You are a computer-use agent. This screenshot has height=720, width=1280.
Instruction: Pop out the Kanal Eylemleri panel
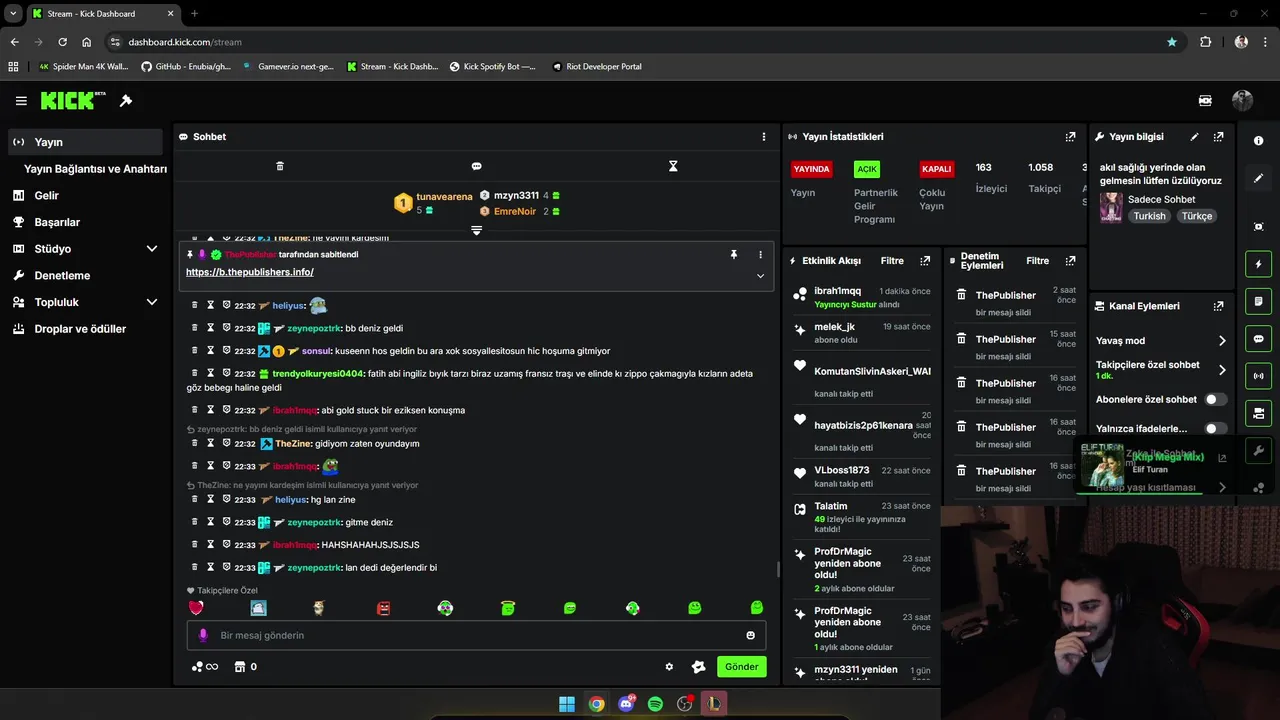1218,306
